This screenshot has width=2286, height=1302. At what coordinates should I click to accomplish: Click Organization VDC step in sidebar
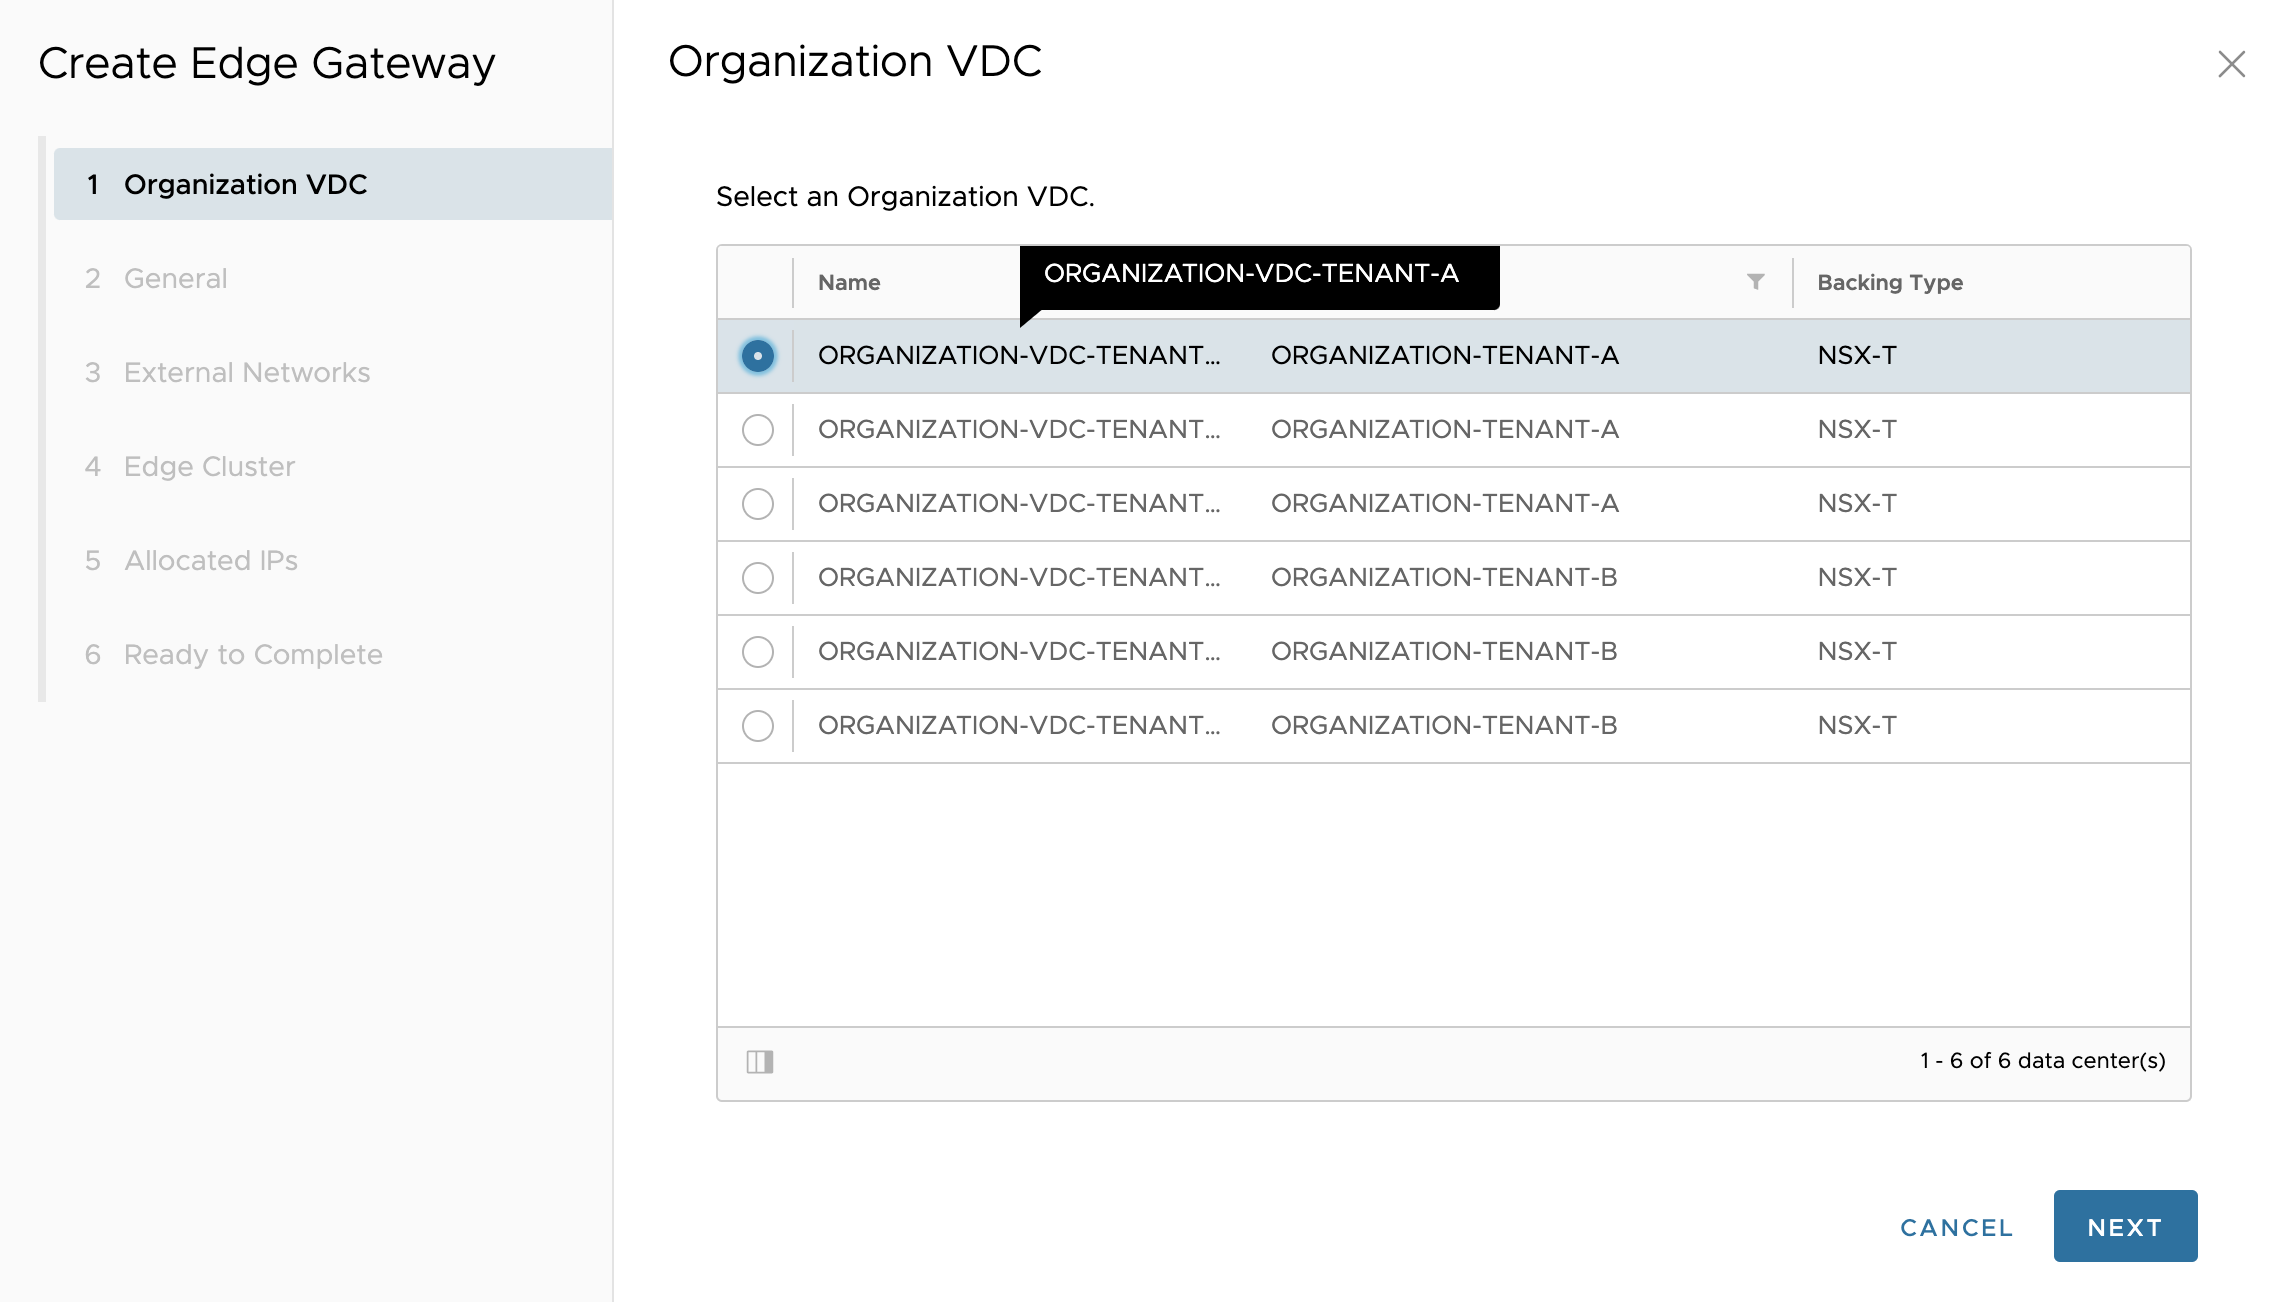coord(245,185)
